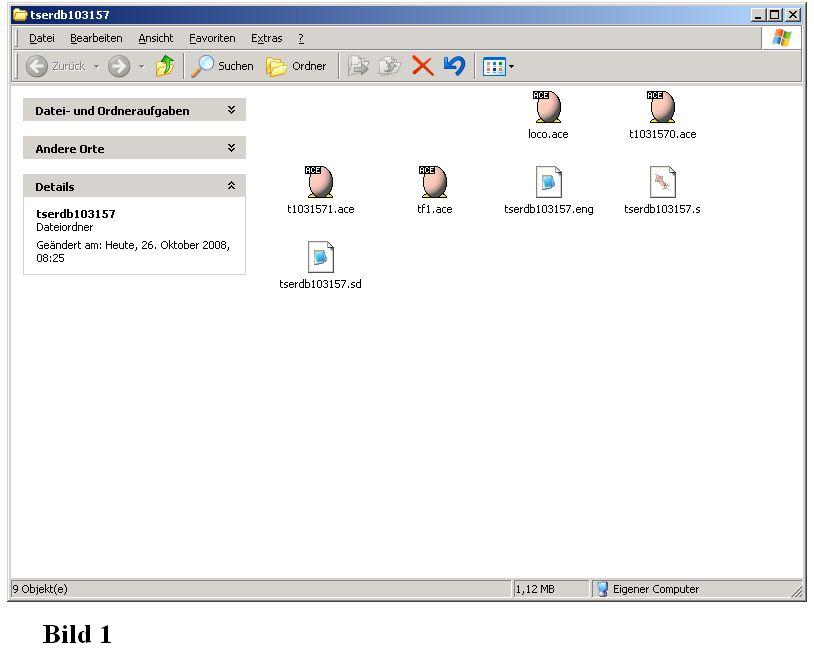
Task: Expand the Andere Orte panel
Action: click(231, 148)
